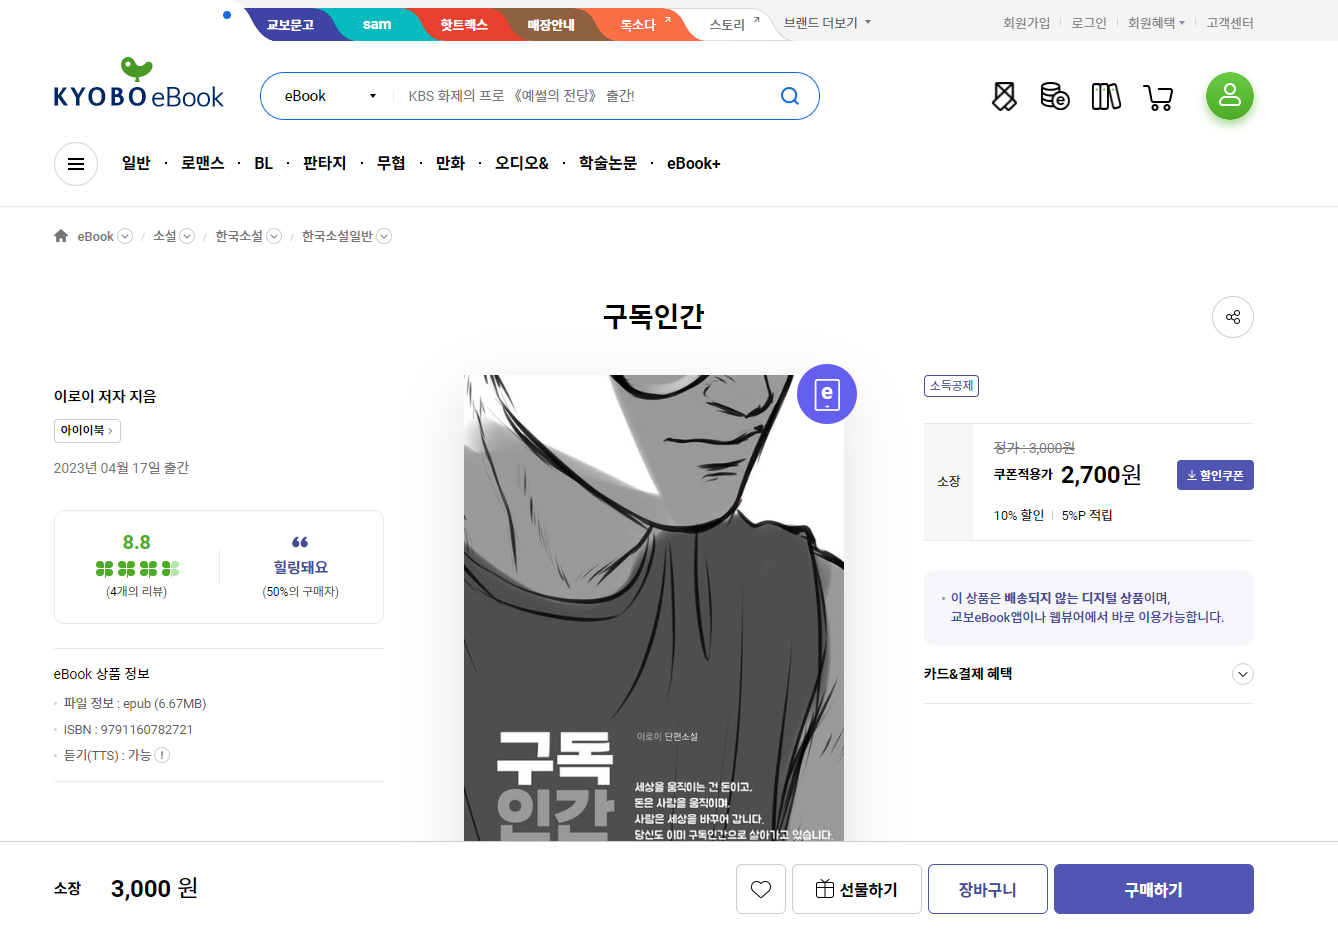Image resolution: width=1338 pixels, height=935 pixels.
Task: Click the search input field
Action: [585, 96]
